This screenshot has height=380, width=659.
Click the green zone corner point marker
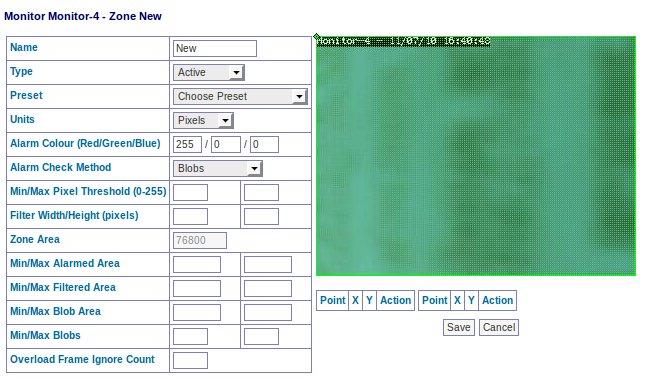(x=316, y=37)
